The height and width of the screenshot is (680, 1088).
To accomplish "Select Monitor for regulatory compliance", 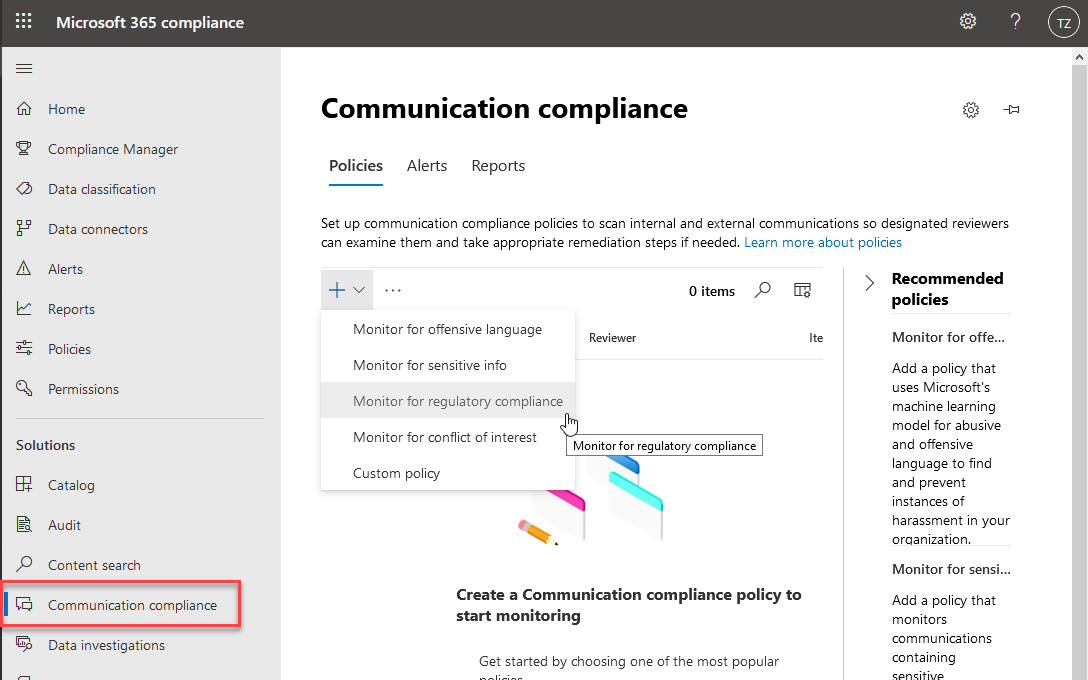I will [457, 401].
